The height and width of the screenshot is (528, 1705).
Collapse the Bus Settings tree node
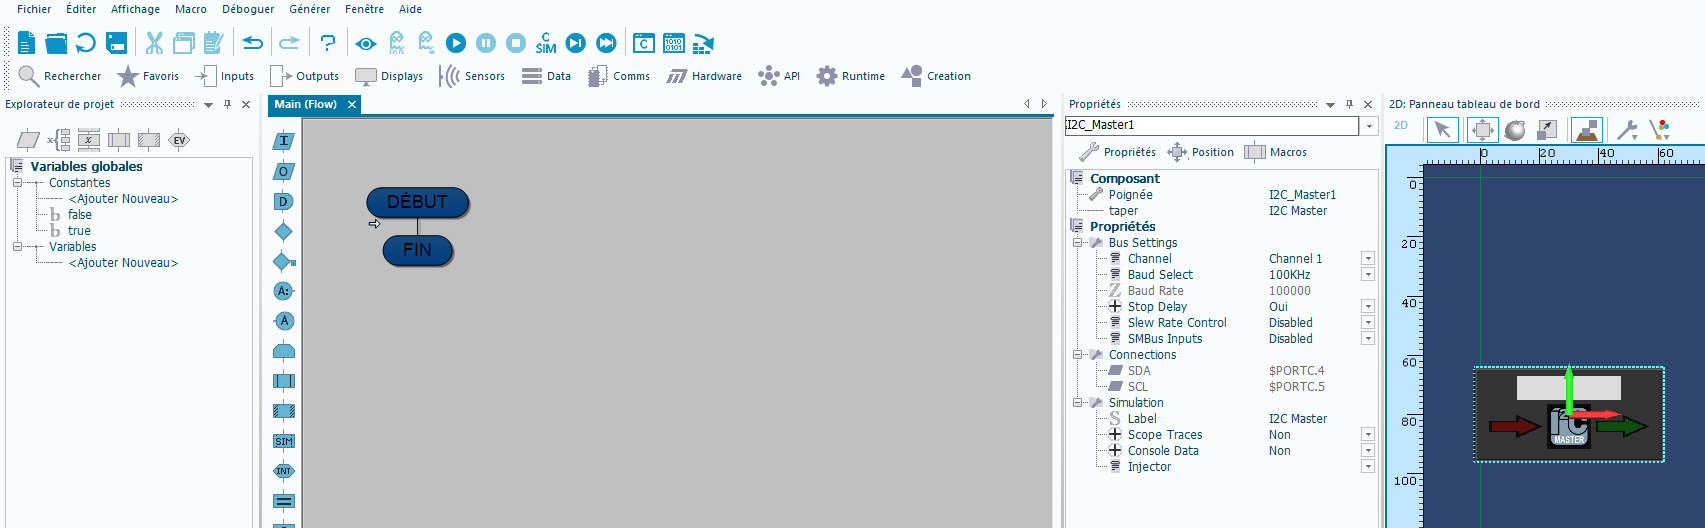click(1078, 243)
